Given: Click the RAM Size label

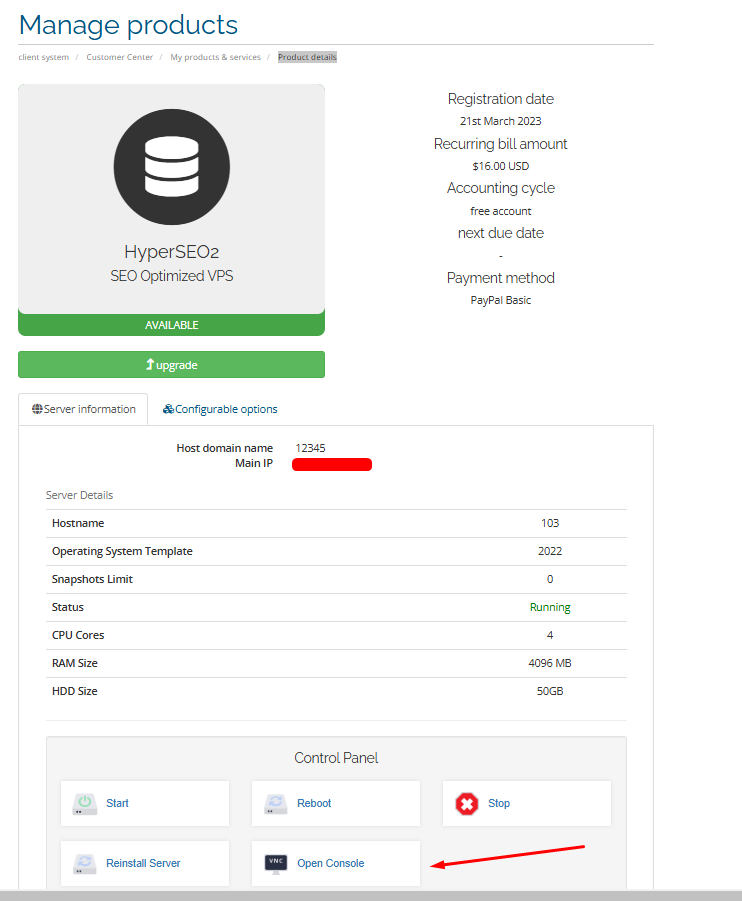Looking at the screenshot, I should click(x=75, y=663).
